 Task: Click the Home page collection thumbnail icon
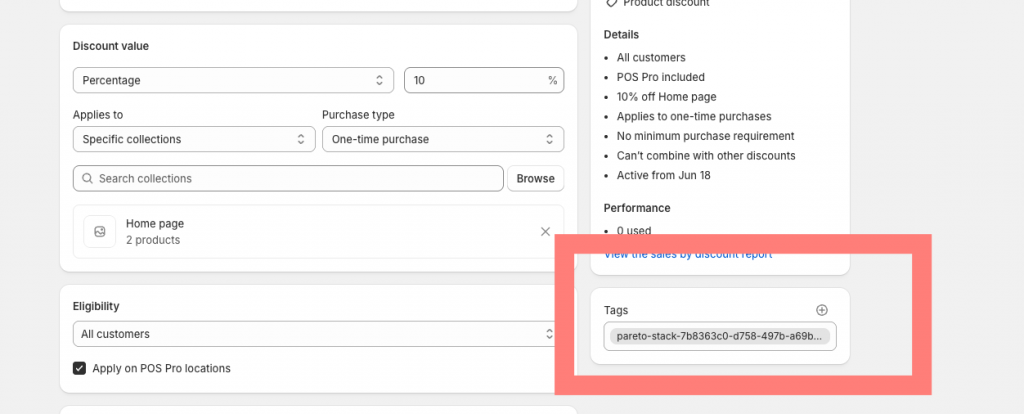[x=100, y=232]
